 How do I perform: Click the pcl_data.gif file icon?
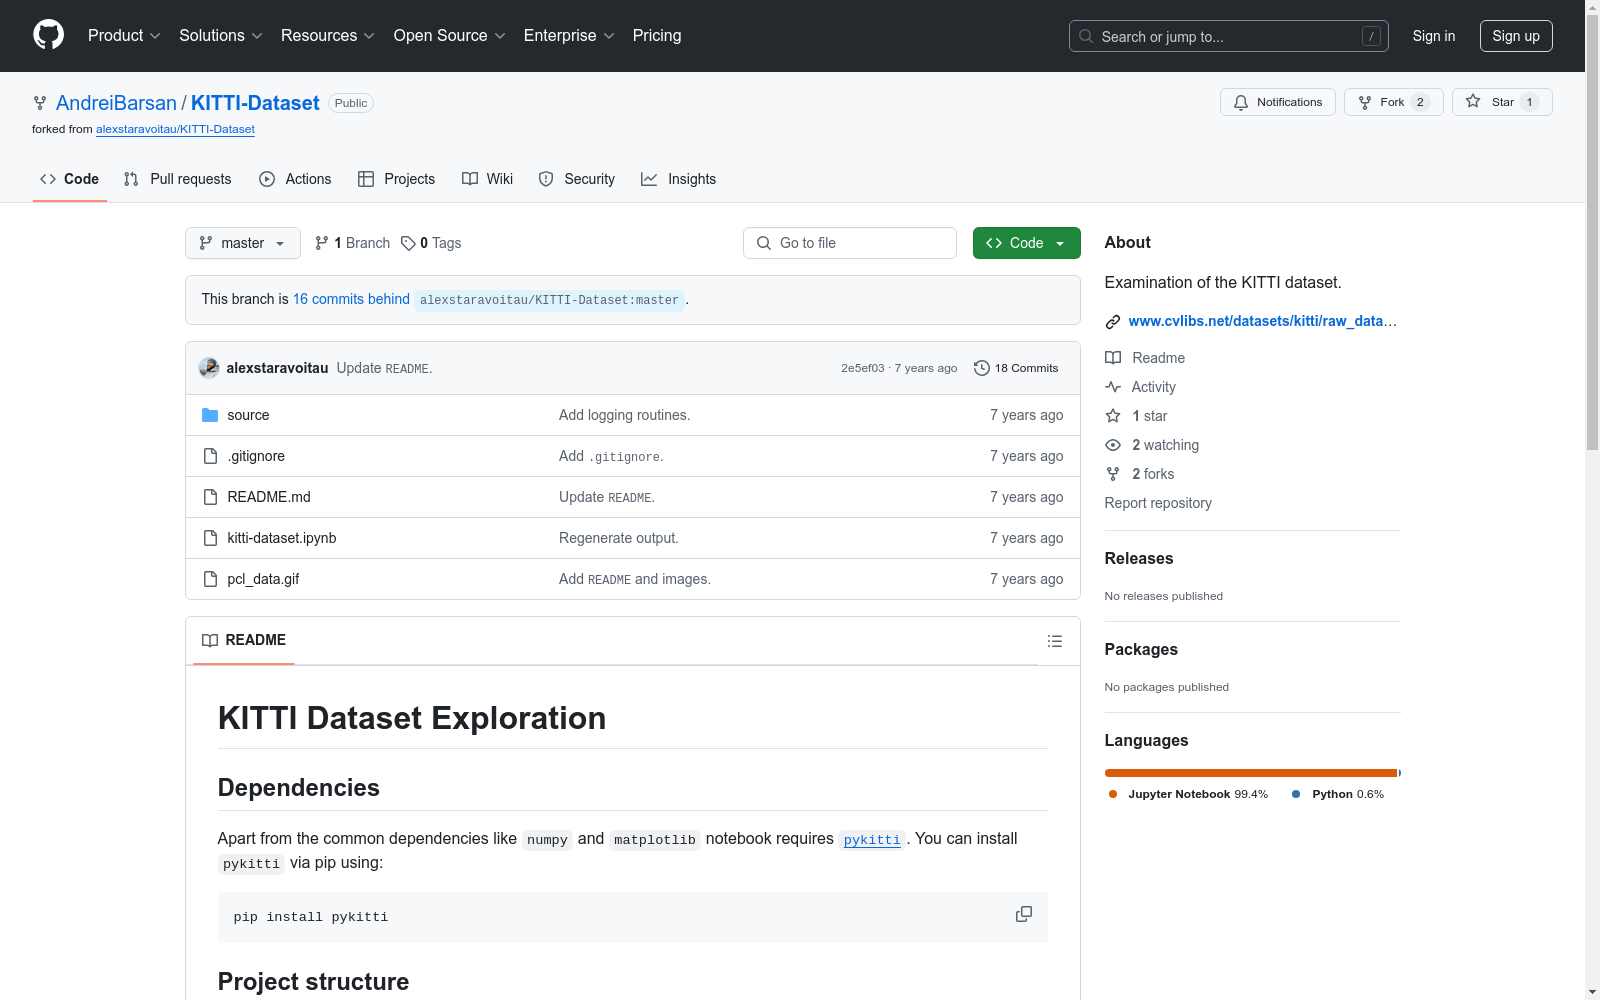210,579
